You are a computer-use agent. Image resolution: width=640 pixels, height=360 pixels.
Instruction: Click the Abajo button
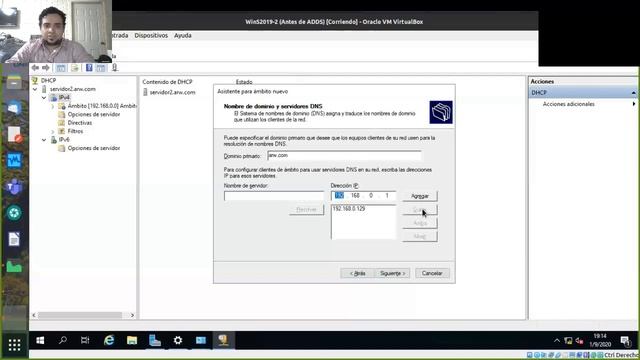pos(420,236)
